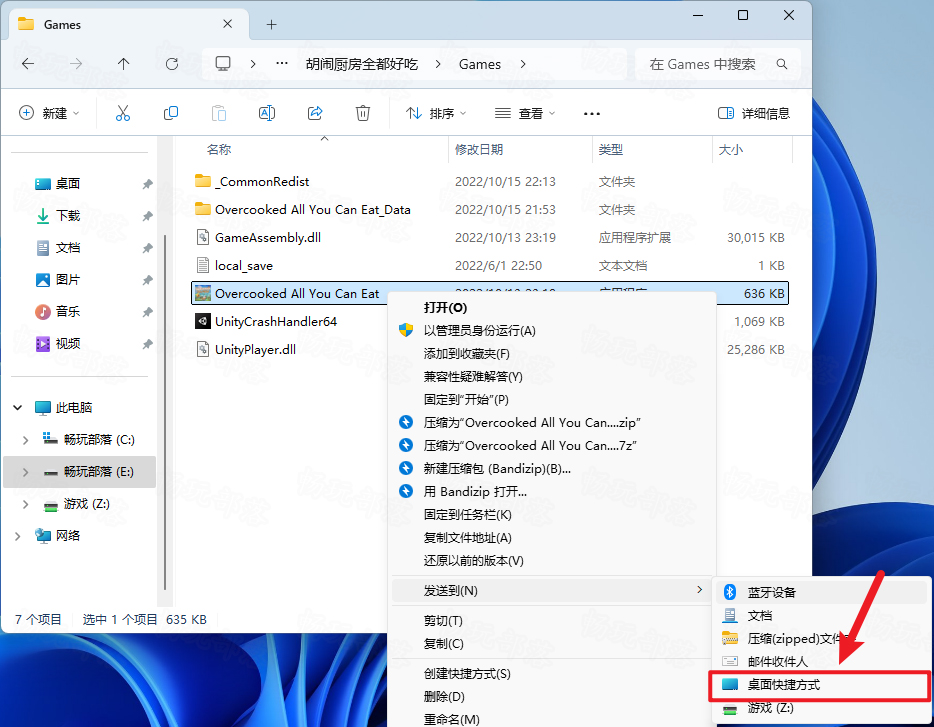This screenshot has width=934, height=727.
Task: Go back with the left arrow
Action: coord(28,64)
